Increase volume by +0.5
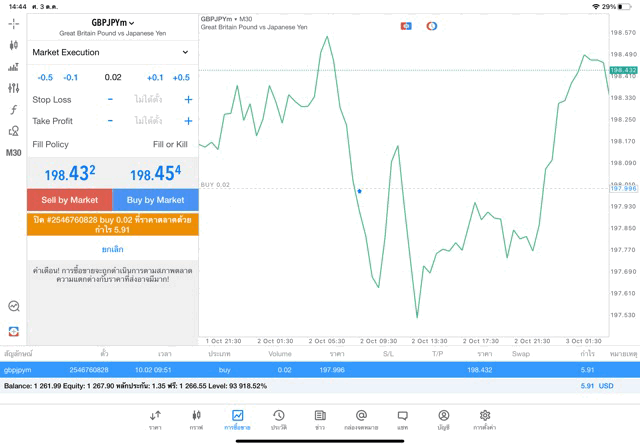640x447 pixels. tap(181, 77)
